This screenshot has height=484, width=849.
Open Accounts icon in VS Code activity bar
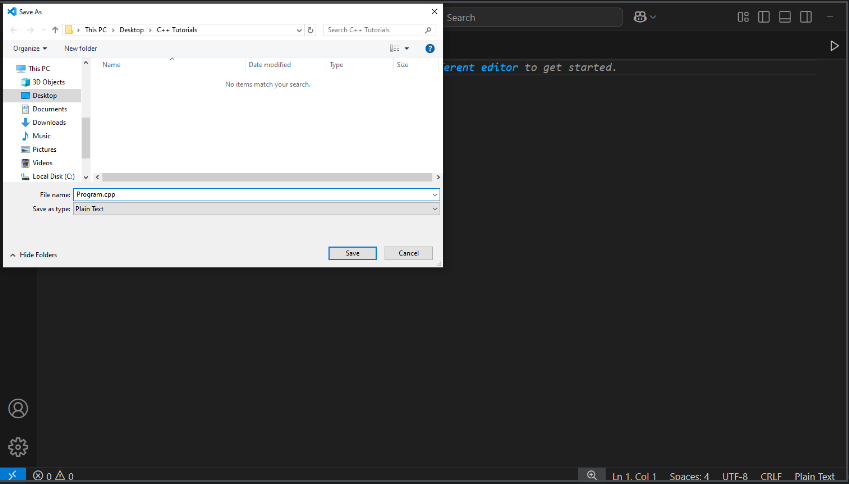(18, 408)
